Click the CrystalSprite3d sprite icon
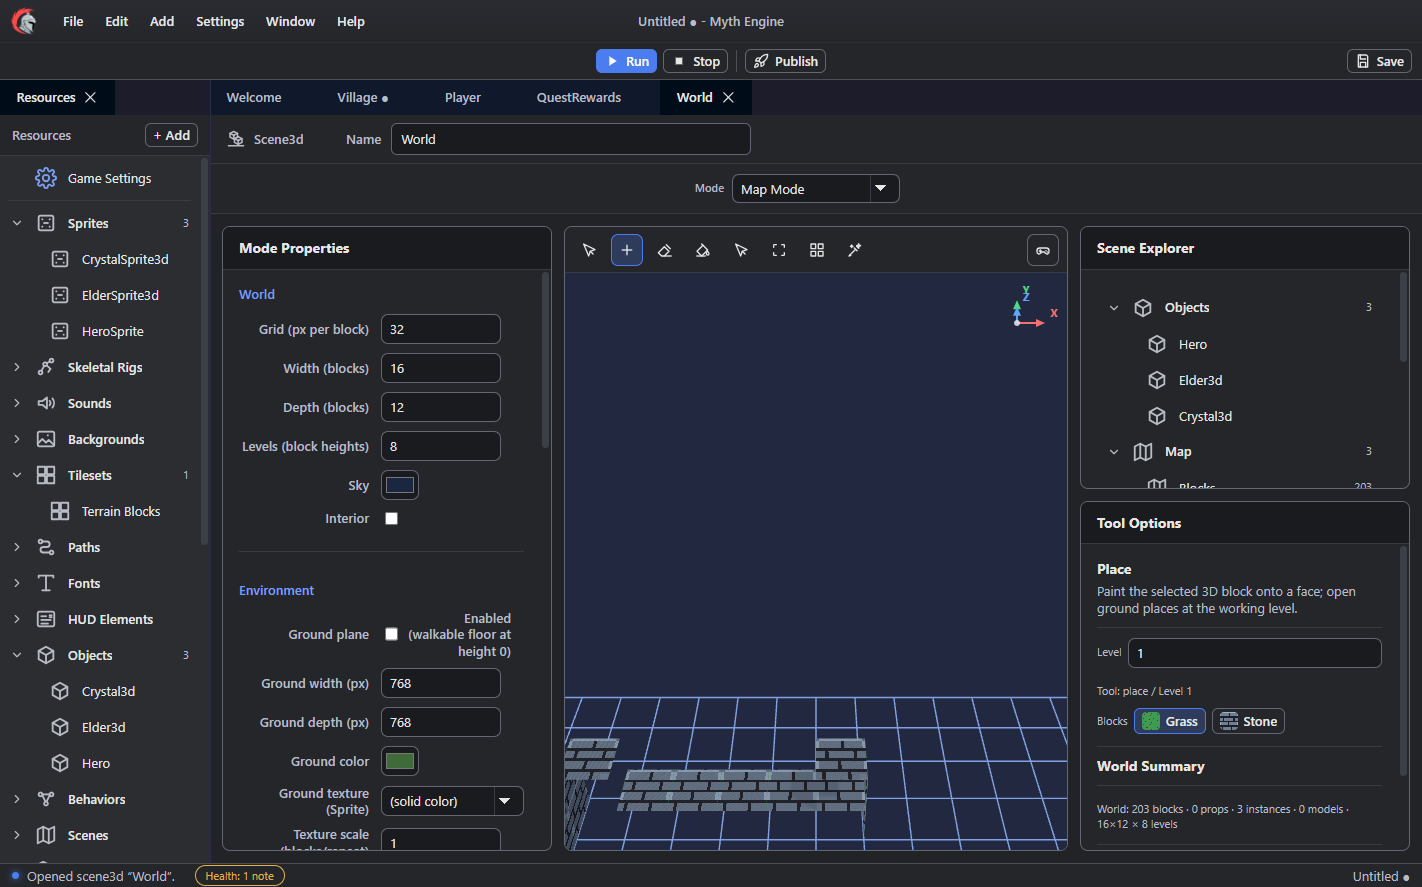The width and height of the screenshot is (1422, 887). pyautogui.click(x=60, y=259)
